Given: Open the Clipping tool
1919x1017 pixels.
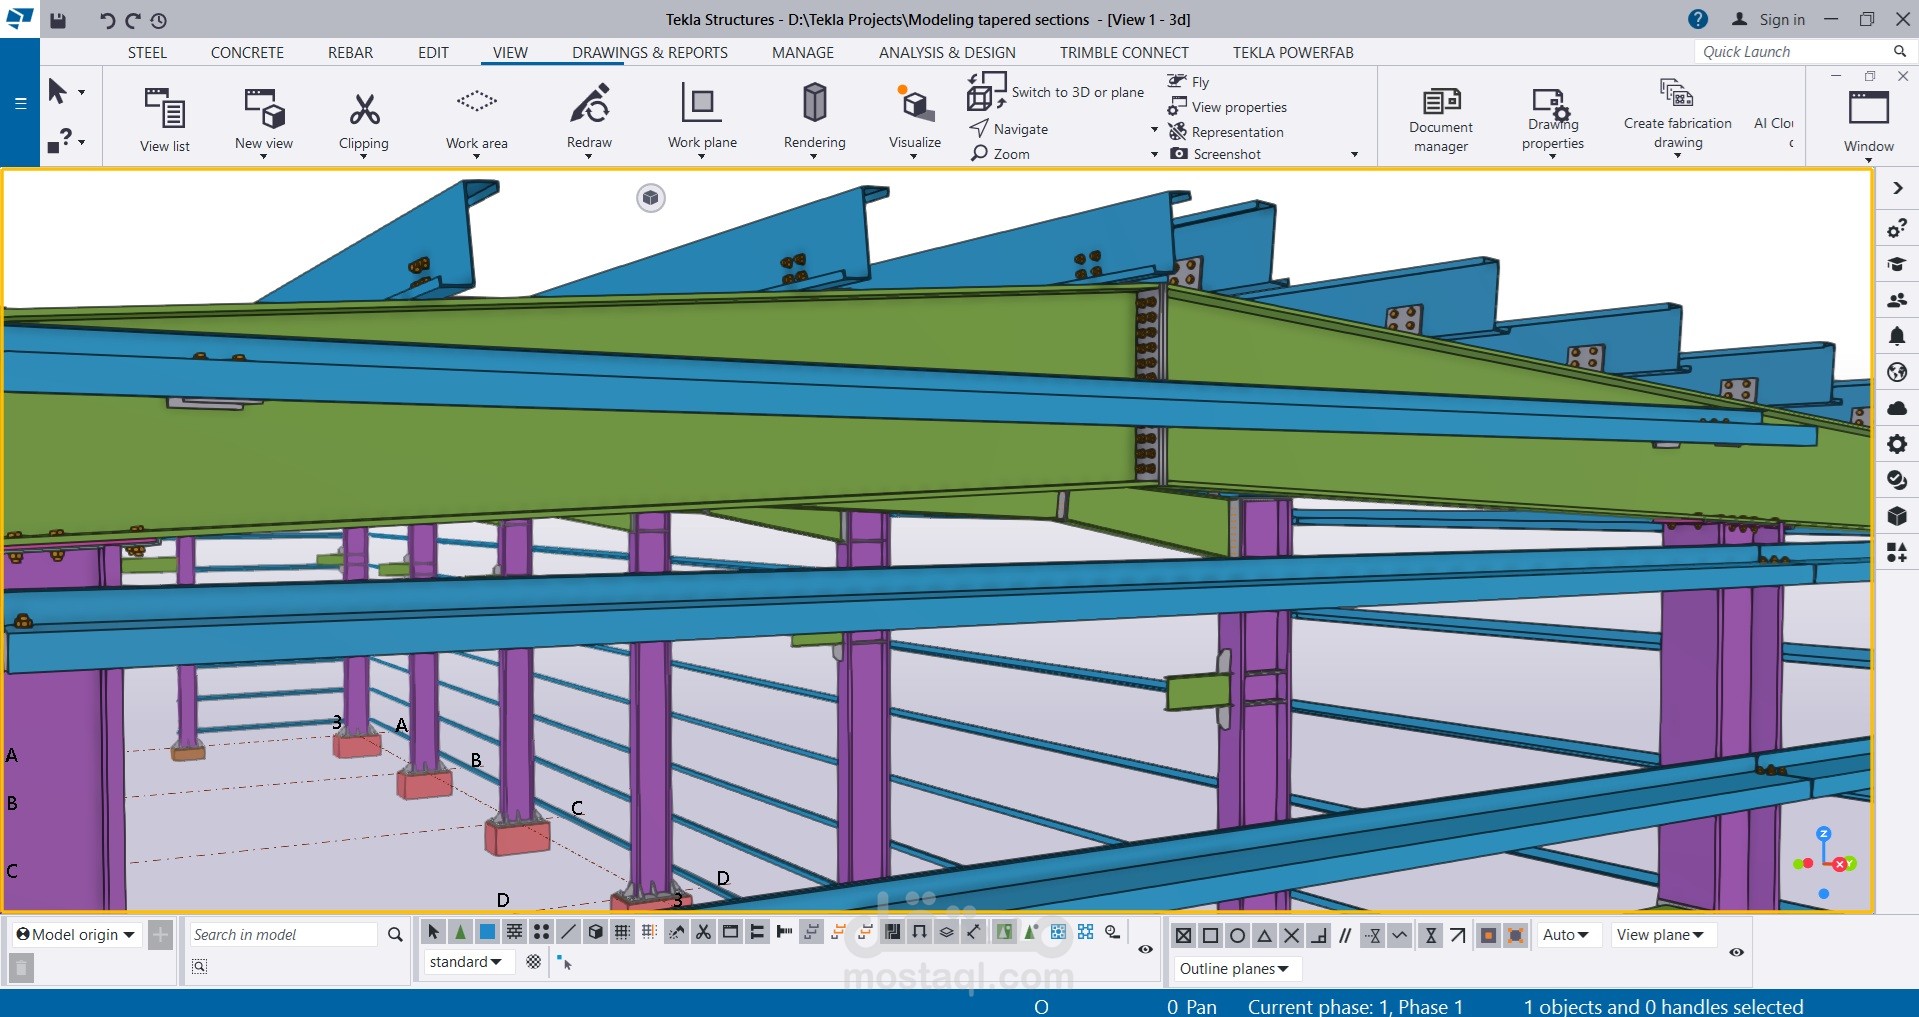Looking at the screenshot, I should pos(363,110).
